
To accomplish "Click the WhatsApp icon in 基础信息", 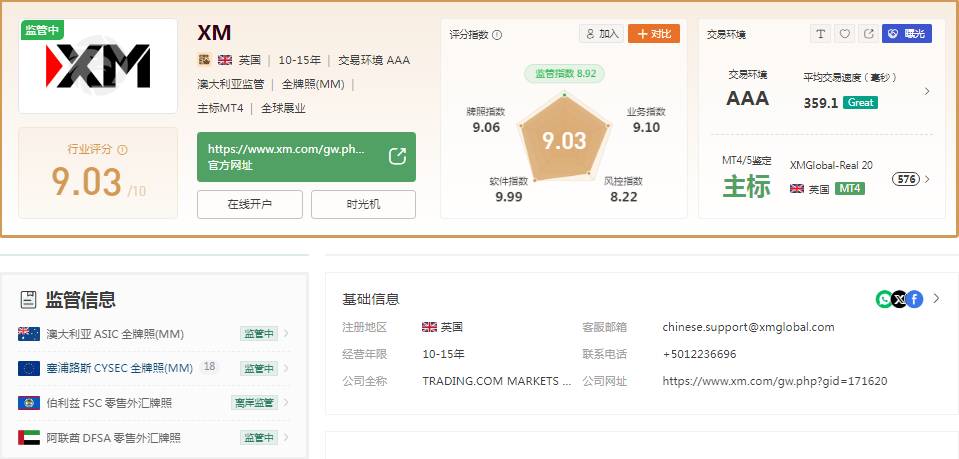I will 884,299.
